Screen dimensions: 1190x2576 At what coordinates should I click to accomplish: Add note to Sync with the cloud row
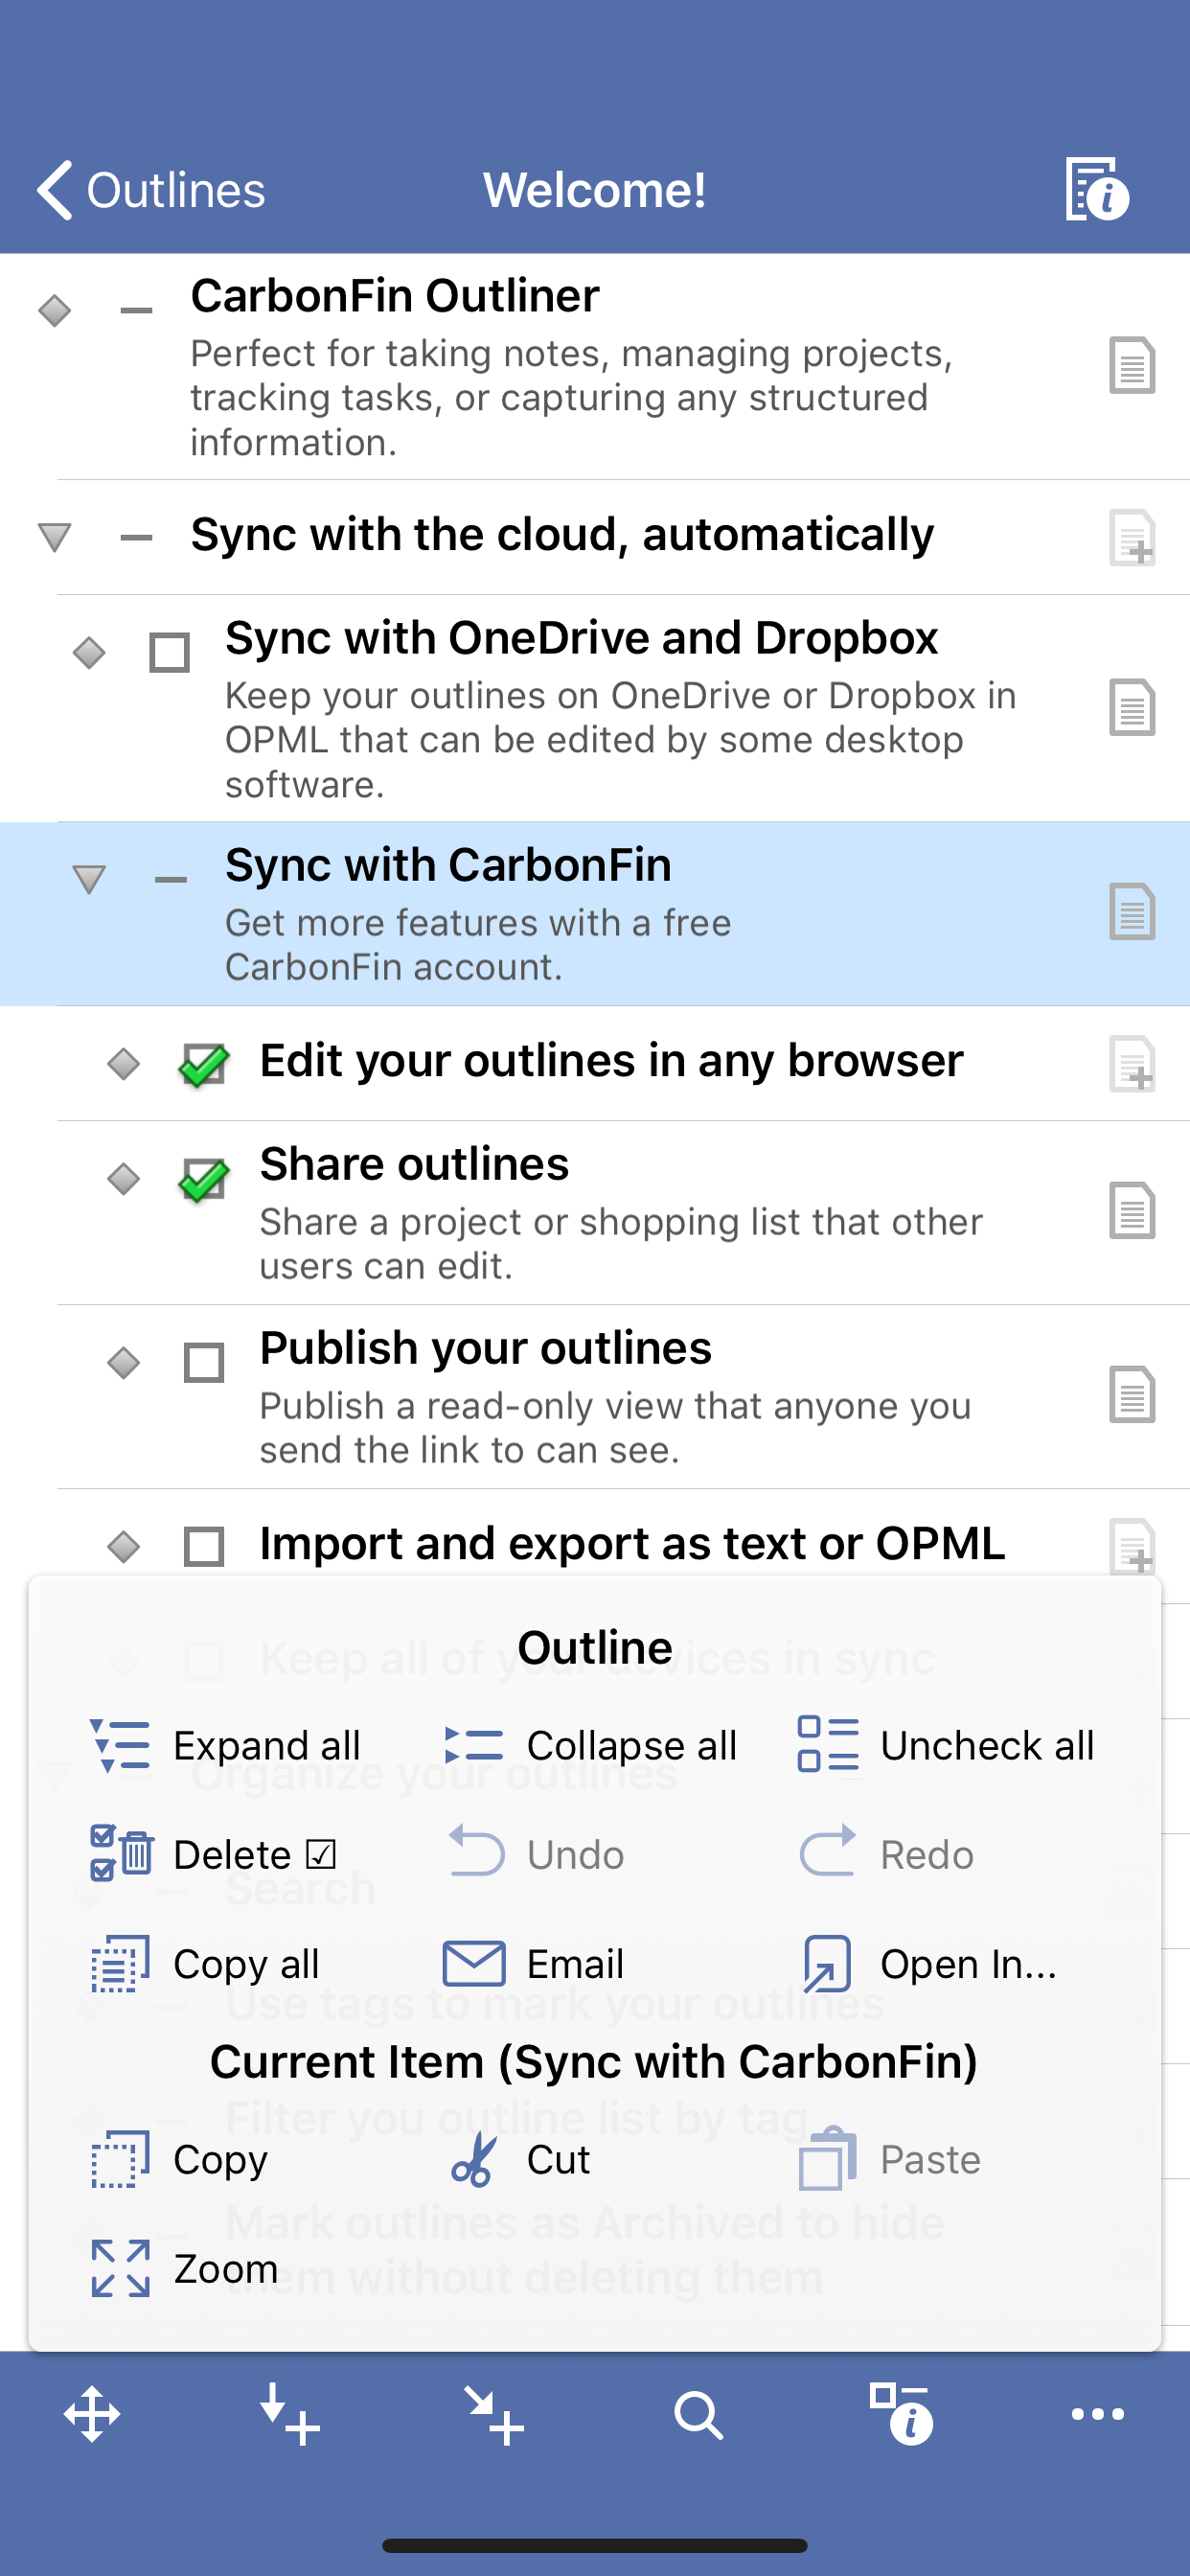pos(1132,538)
